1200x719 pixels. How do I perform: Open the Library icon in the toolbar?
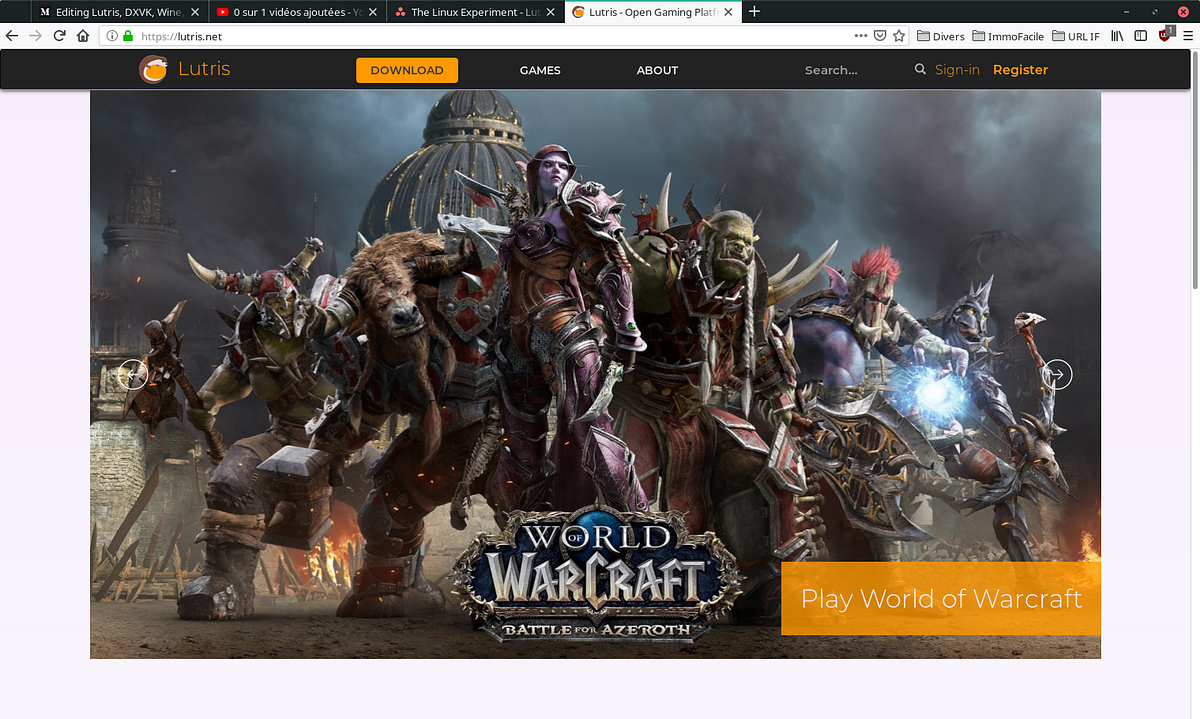1117,36
